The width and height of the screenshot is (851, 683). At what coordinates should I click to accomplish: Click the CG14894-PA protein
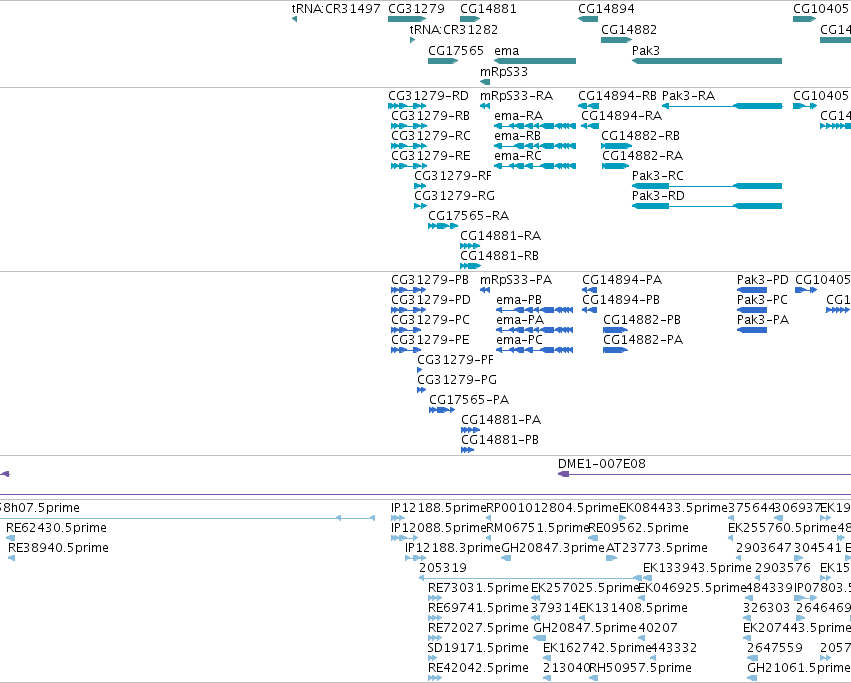[589, 290]
